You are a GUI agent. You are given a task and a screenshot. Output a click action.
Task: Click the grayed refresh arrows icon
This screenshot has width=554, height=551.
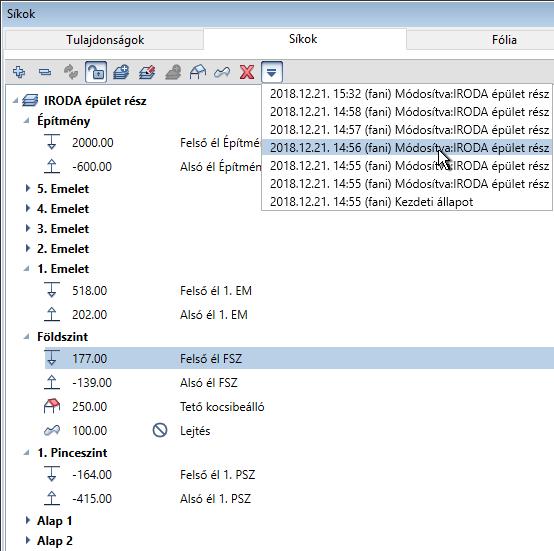click(x=71, y=72)
